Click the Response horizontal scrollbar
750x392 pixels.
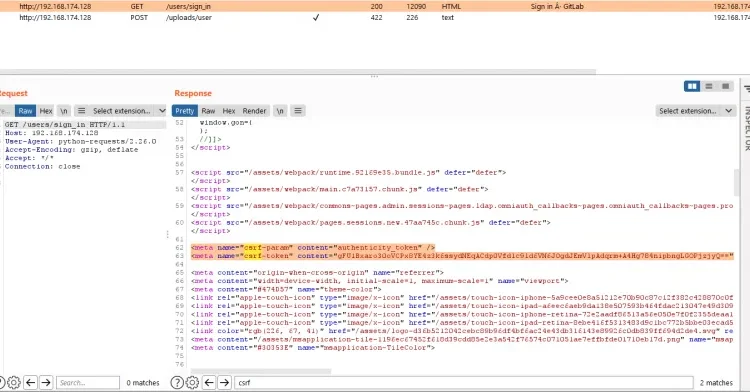(261, 371)
